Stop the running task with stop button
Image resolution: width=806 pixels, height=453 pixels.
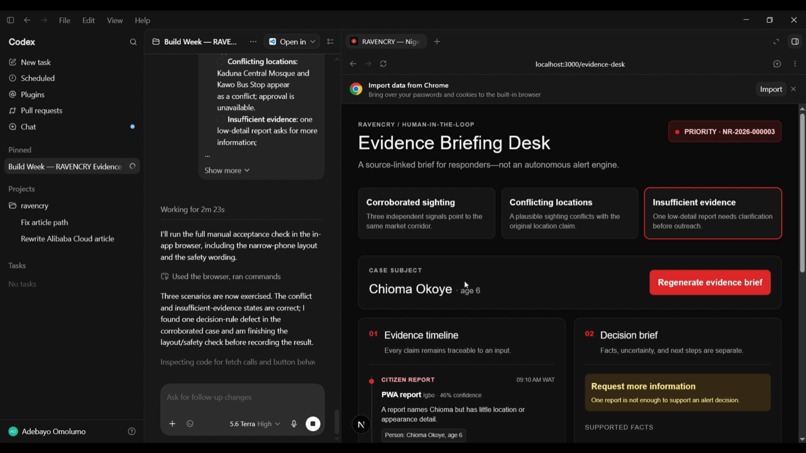coord(313,424)
